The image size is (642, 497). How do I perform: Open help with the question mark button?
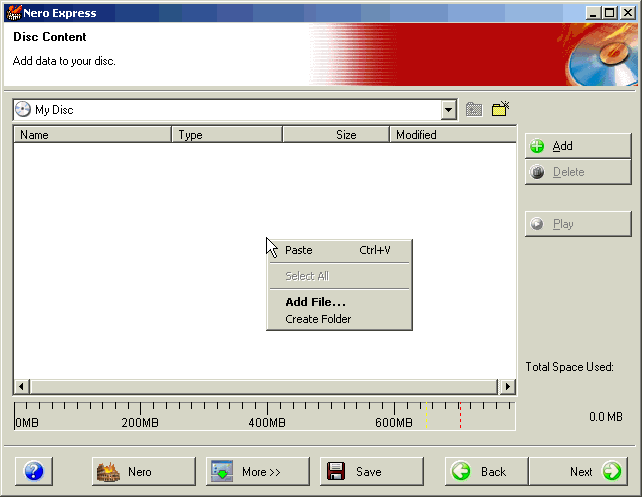click(34, 471)
